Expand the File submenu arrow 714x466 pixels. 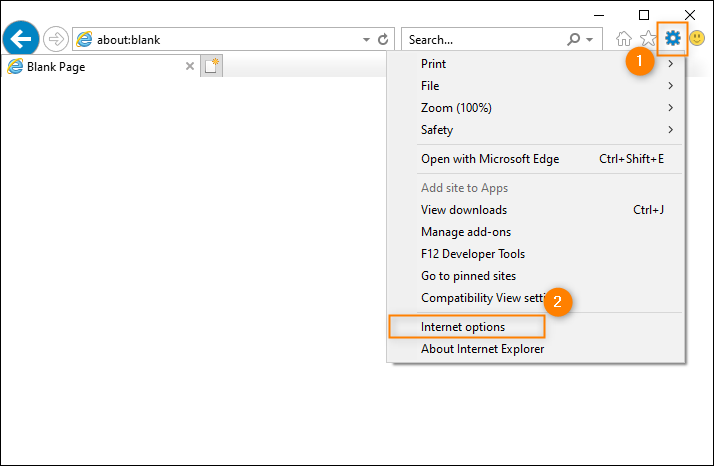click(x=670, y=86)
